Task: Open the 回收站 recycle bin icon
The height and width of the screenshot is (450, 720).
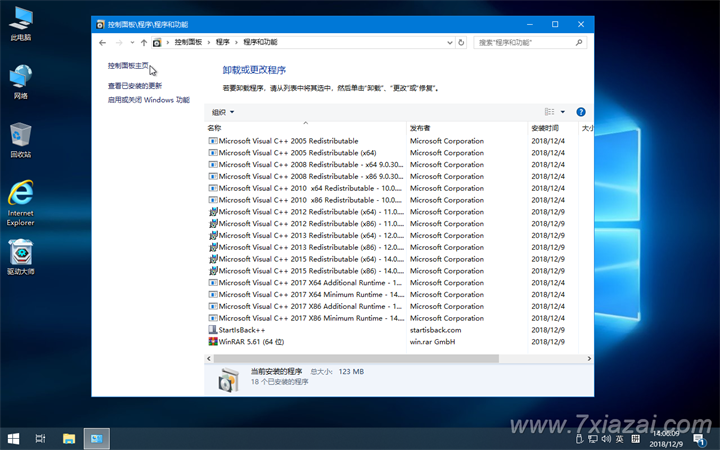Action: point(21,141)
